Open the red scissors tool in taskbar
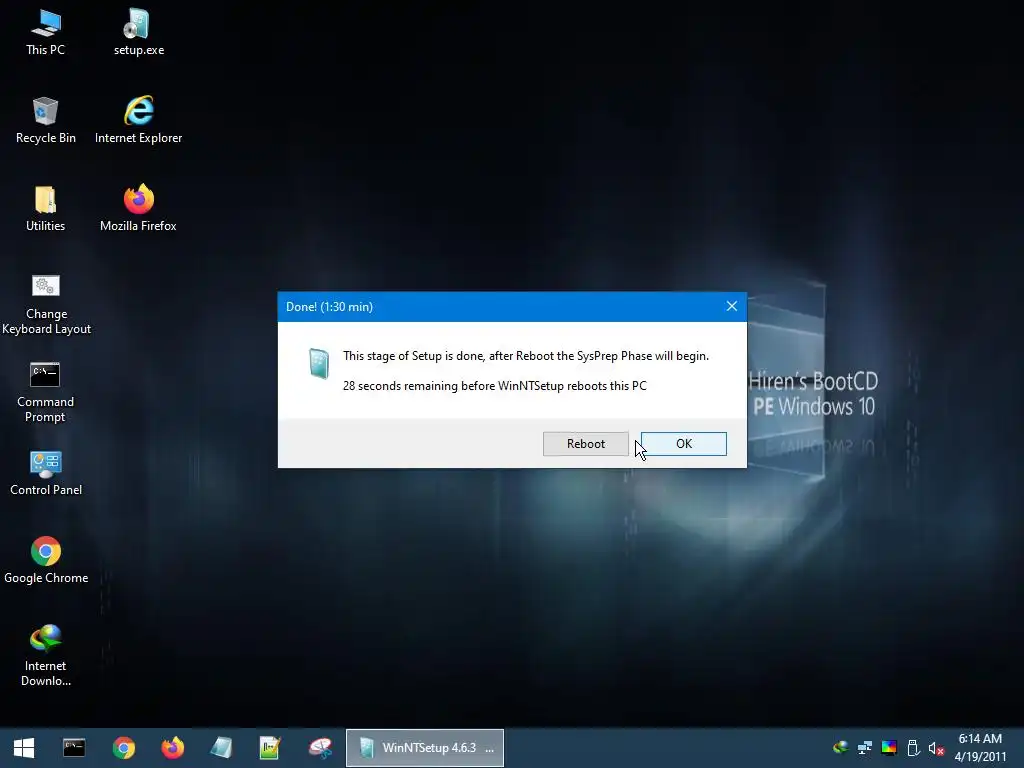The image size is (1024, 768). (320, 748)
